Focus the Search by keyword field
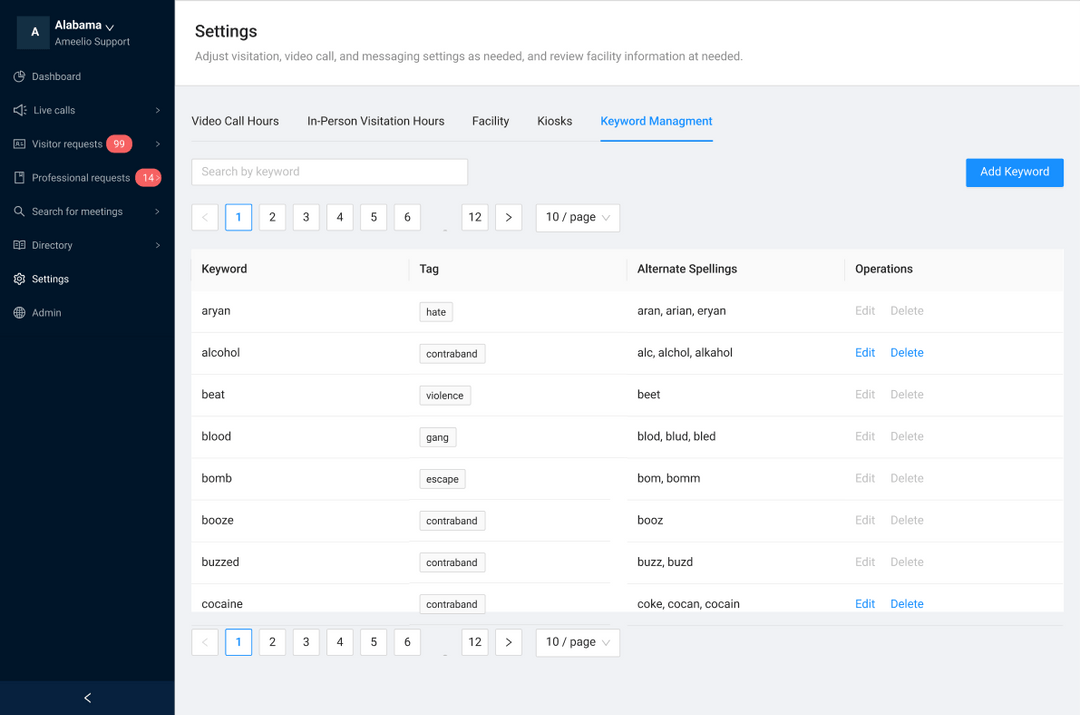This screenshot has height=715, width=1080. point(329,172)
